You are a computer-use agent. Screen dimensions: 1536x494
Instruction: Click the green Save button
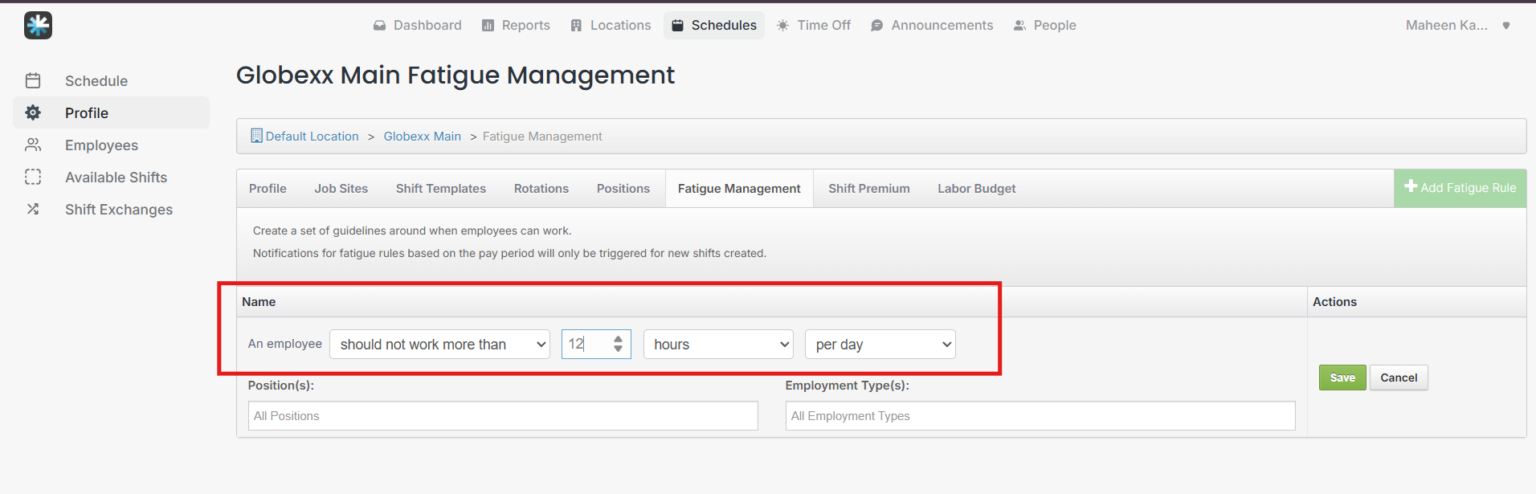[1342, 377]
